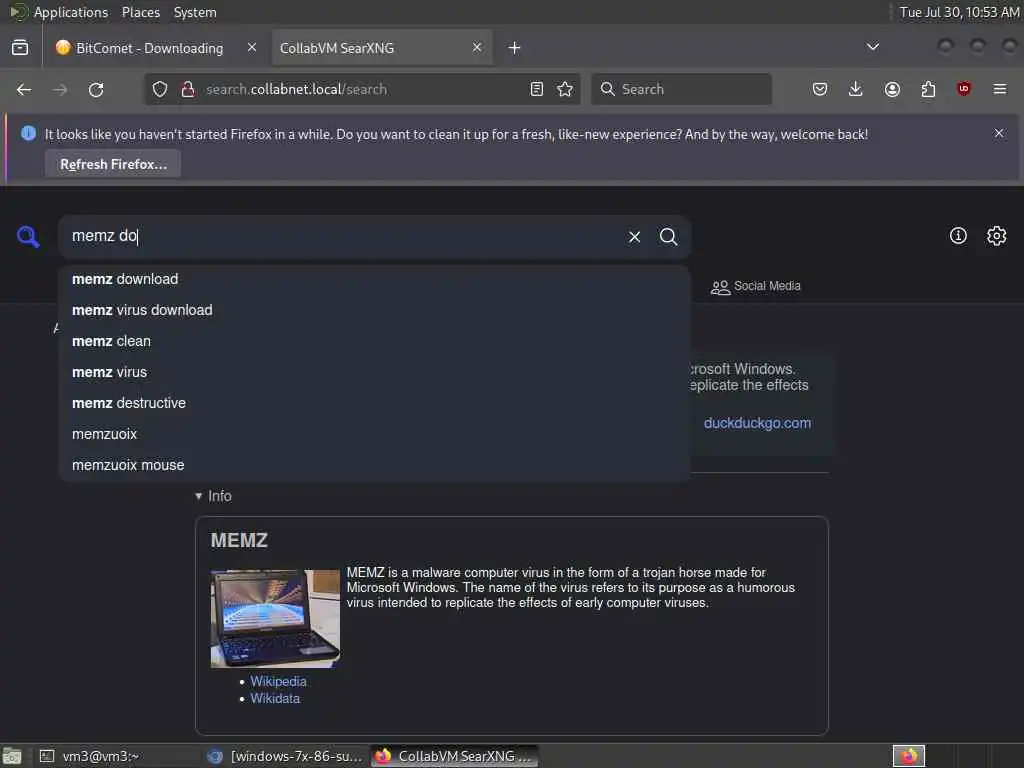Open the Wikidata link for MEMZ

point(275,698)
